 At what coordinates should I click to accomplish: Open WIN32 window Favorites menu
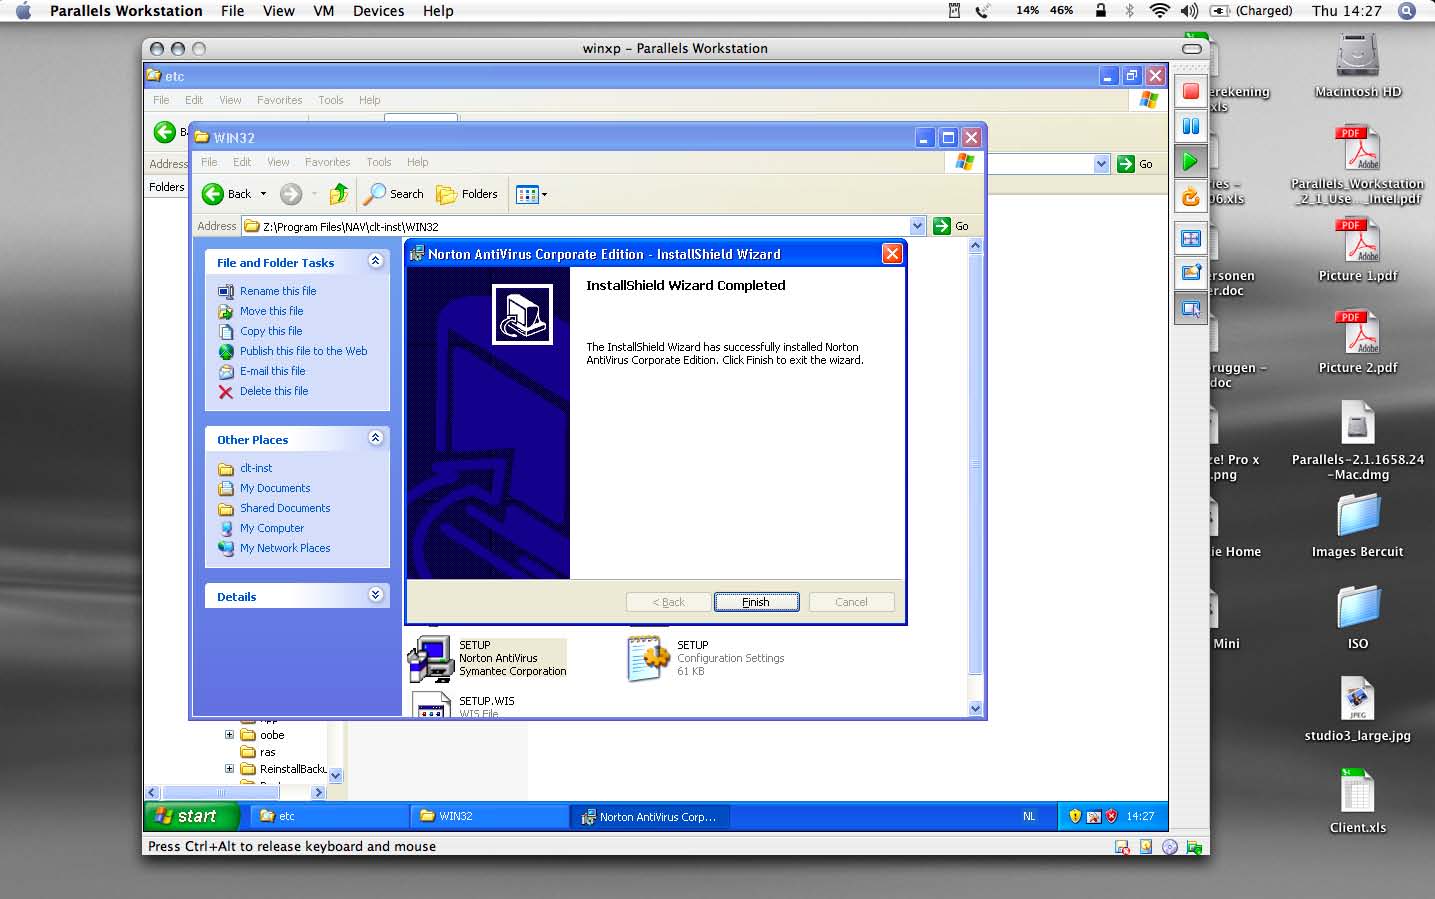pos(327,162)
